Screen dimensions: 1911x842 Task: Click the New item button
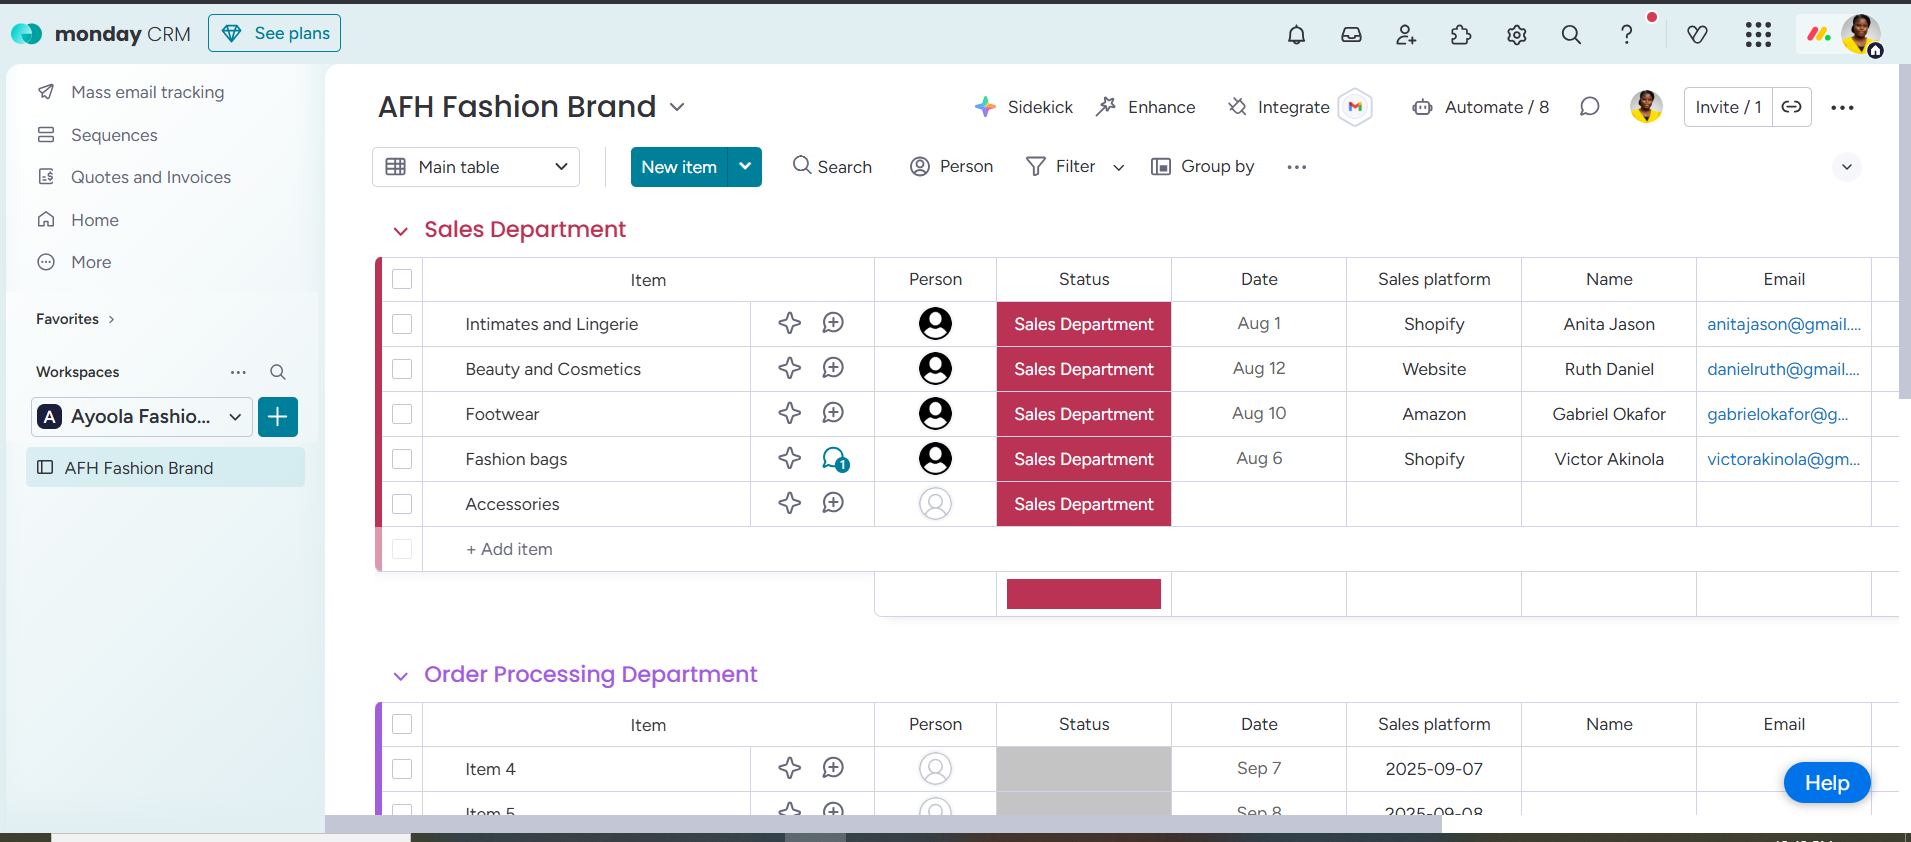[x=679, y=167]
